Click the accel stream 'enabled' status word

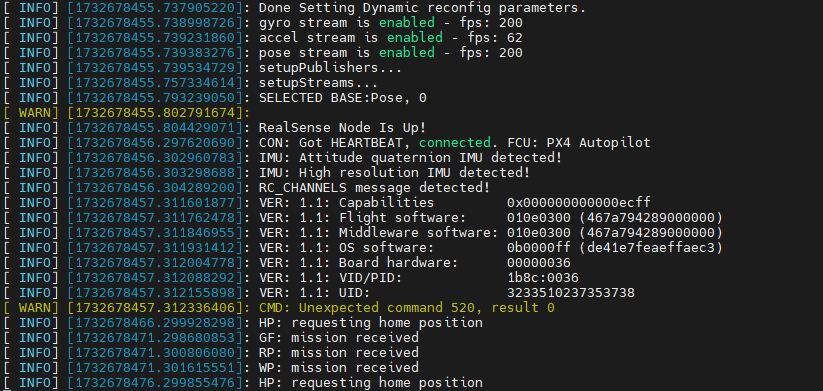tap(415, 38)
